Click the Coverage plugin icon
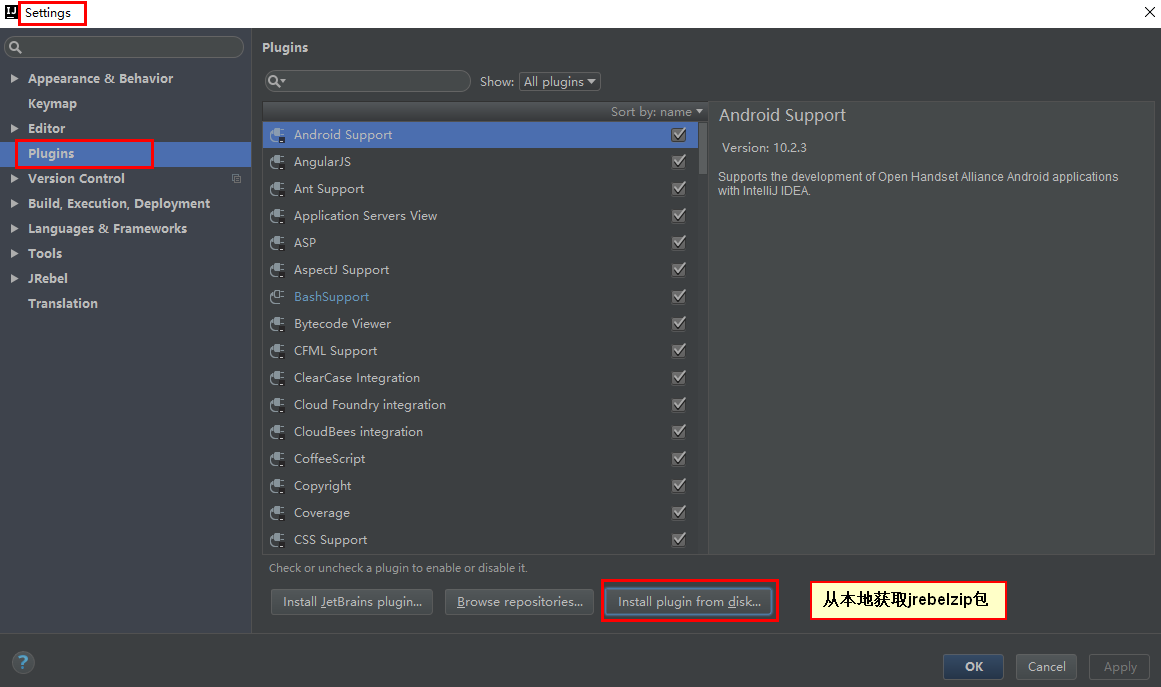Image resolution: width=1161 pixels, height=687 pixels. coord(278,513)
